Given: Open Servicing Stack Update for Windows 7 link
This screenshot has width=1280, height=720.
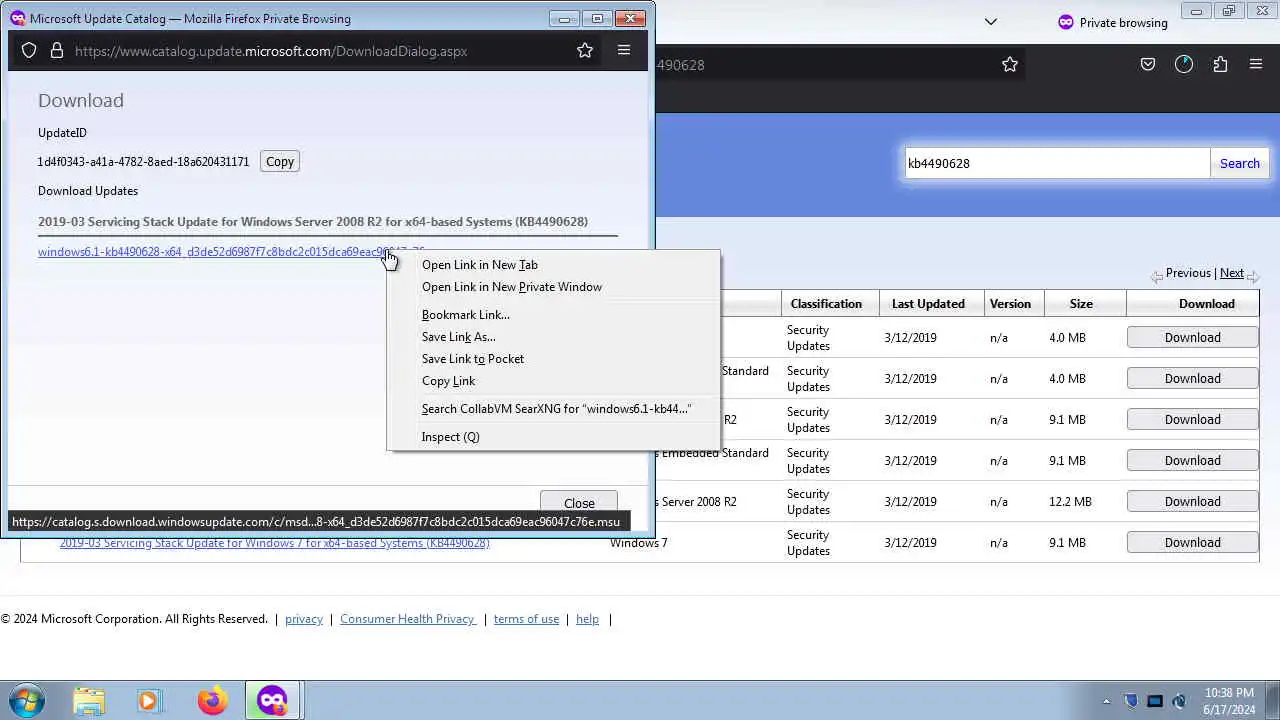Looking at the screenshot, I should coord(274,544).
